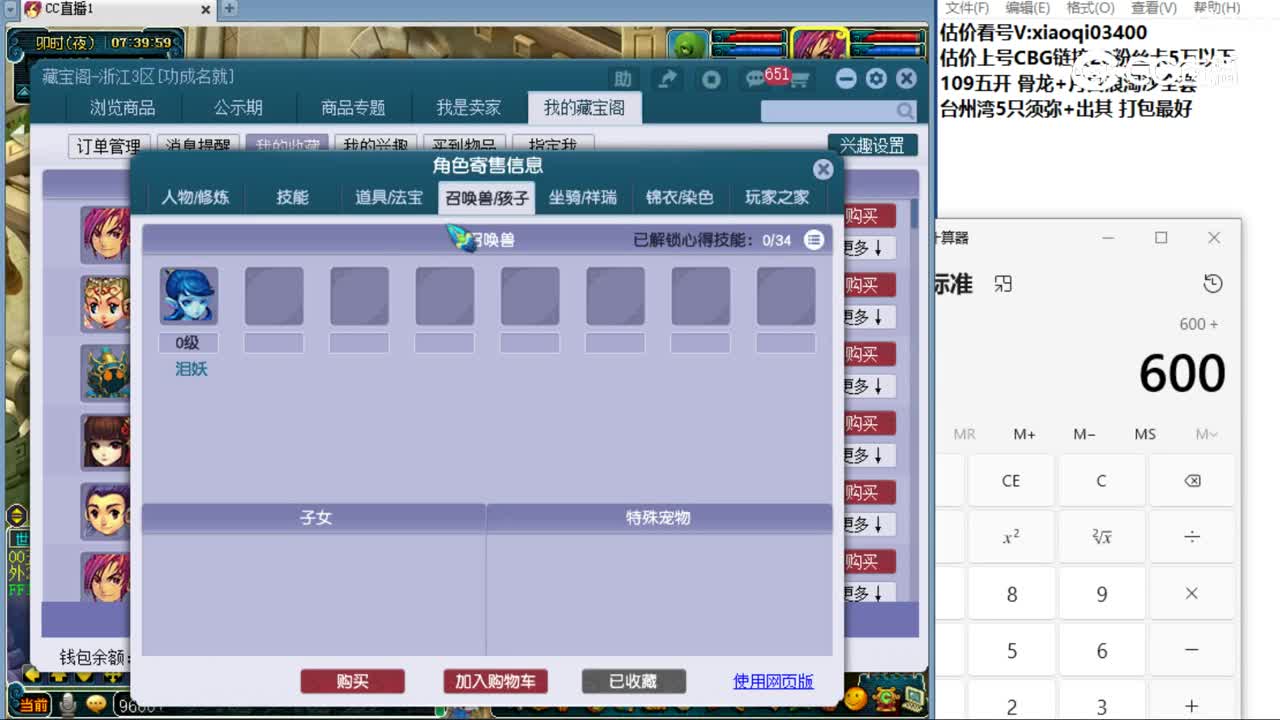Switch to the 坐骑/祥瑞 tab
The image size is (1280, 720).
[x=583, y=197]
